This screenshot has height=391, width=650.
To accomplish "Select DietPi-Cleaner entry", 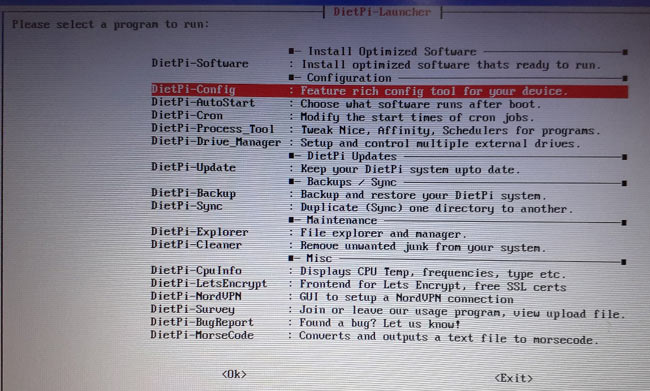I will coord(196,245).
